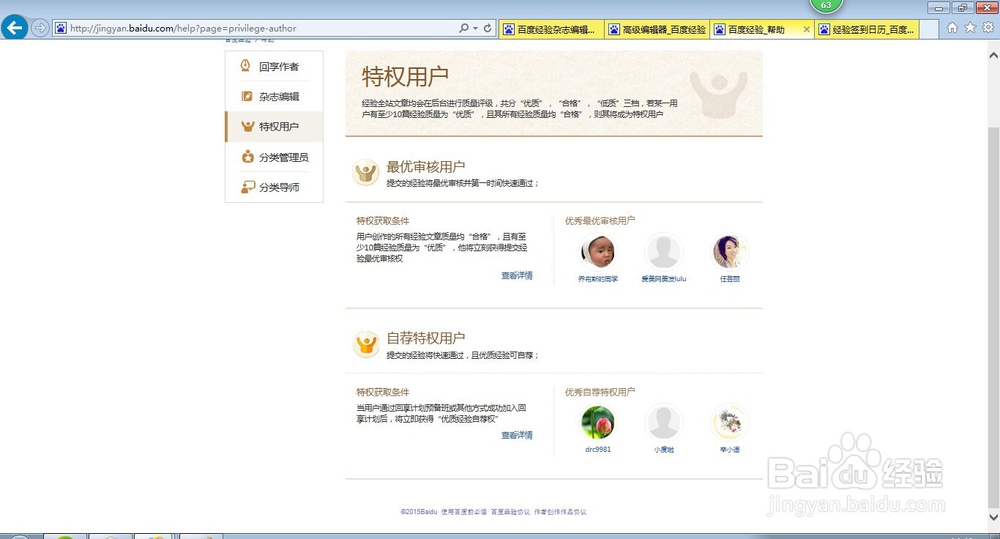Click the user name link 小庚啦
Screen dimensions: 1000x539
[663, 450]
